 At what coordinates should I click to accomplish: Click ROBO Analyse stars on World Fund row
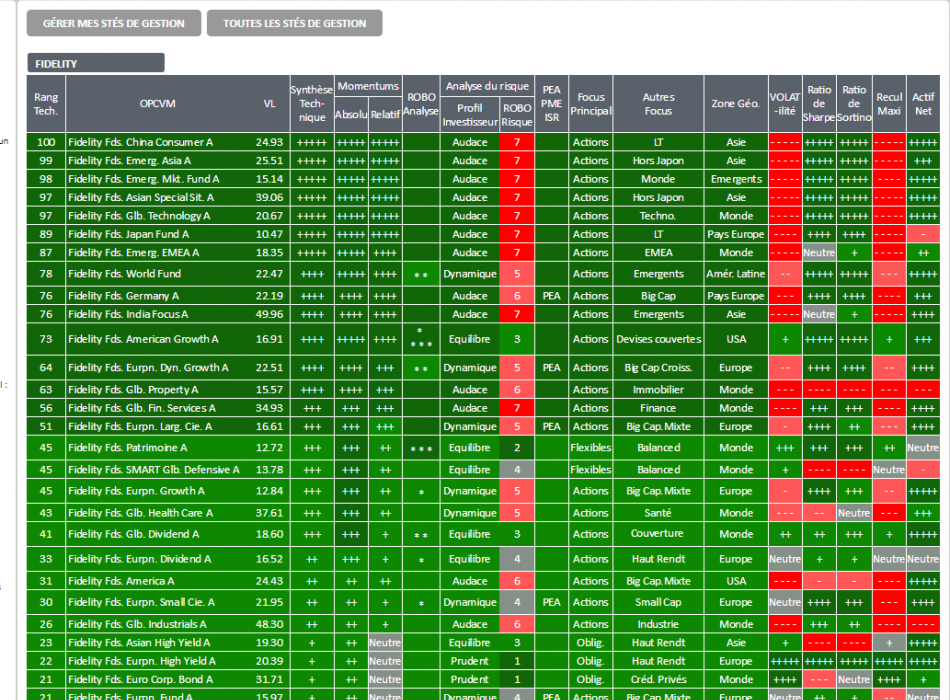[x=421, y=275]
